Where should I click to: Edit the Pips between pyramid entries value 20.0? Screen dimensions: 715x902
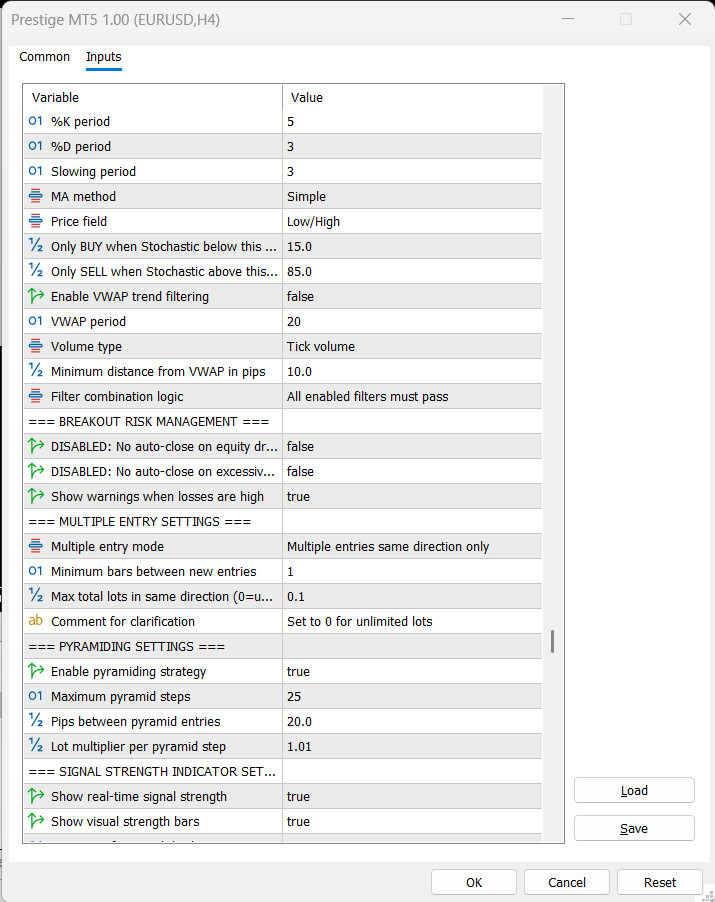pyautogui.click(x=412, y=721)
